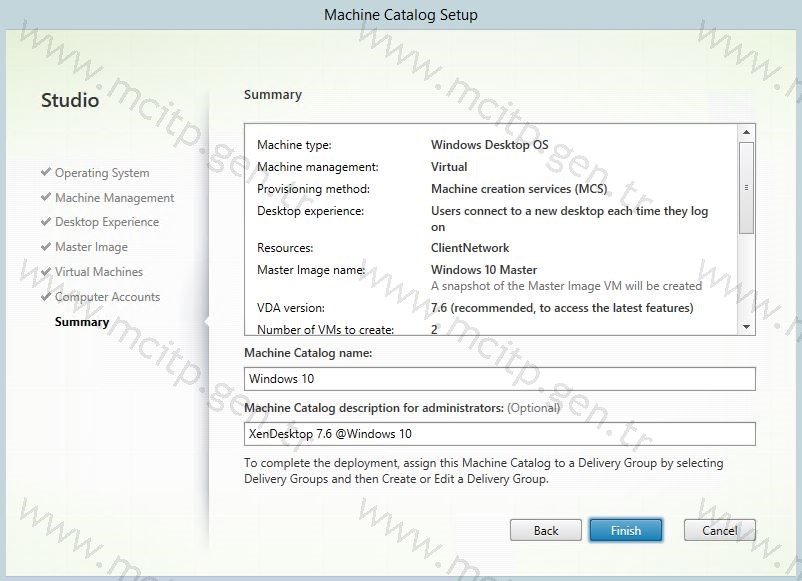Cancel the Machine Catalog Setup

[x=720, y=530]
